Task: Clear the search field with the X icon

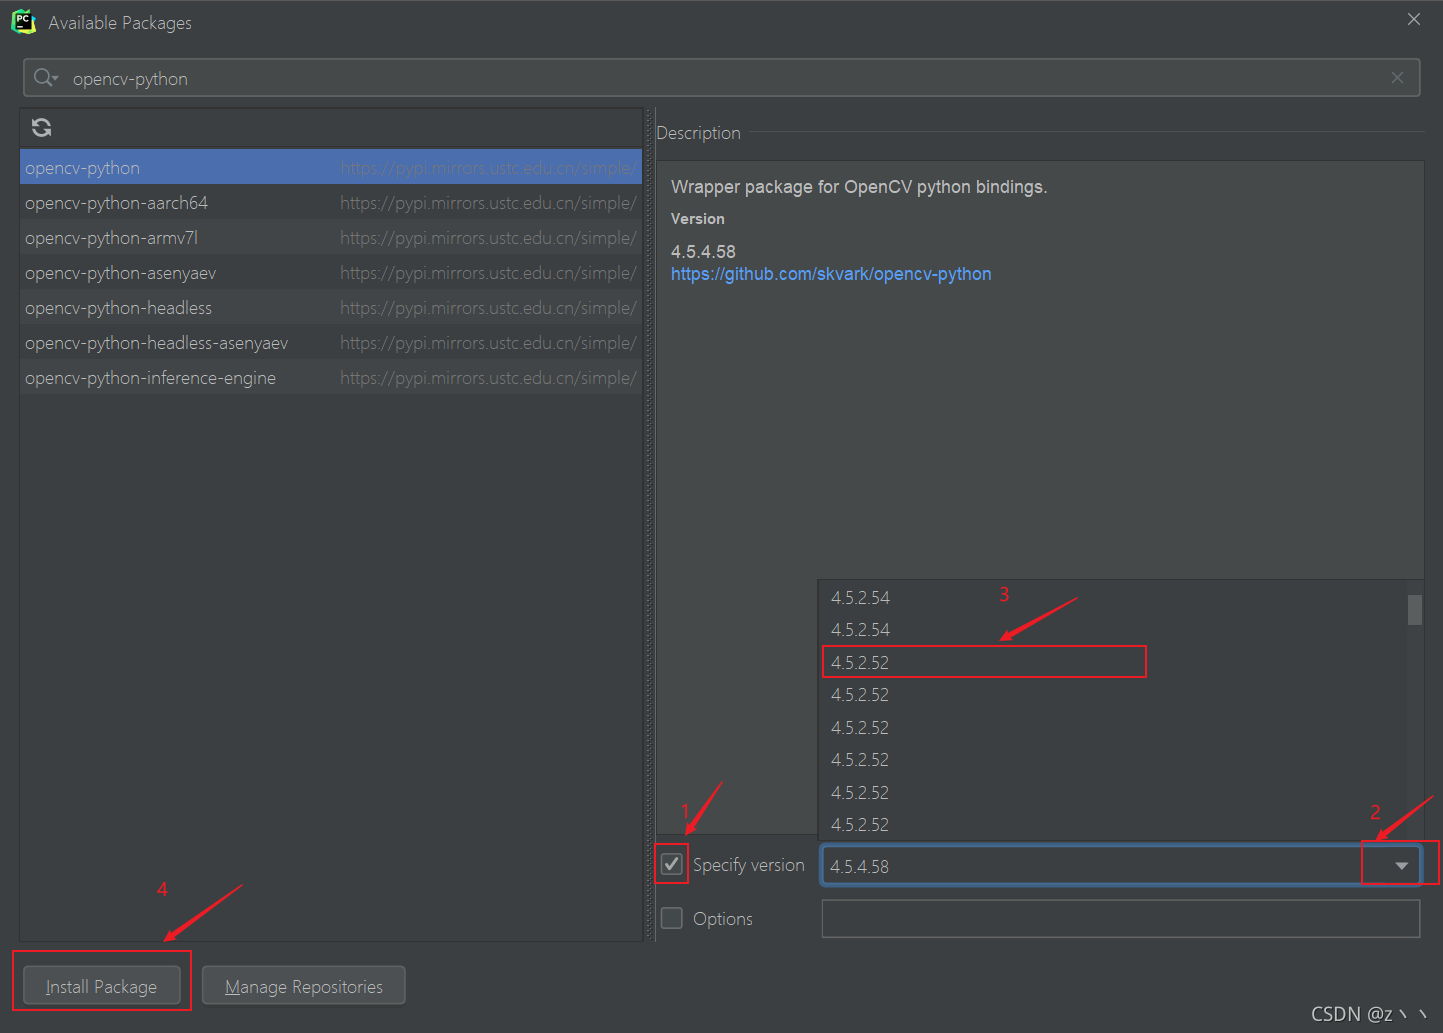Action: pyautogui.click(x=1397, y=78)
